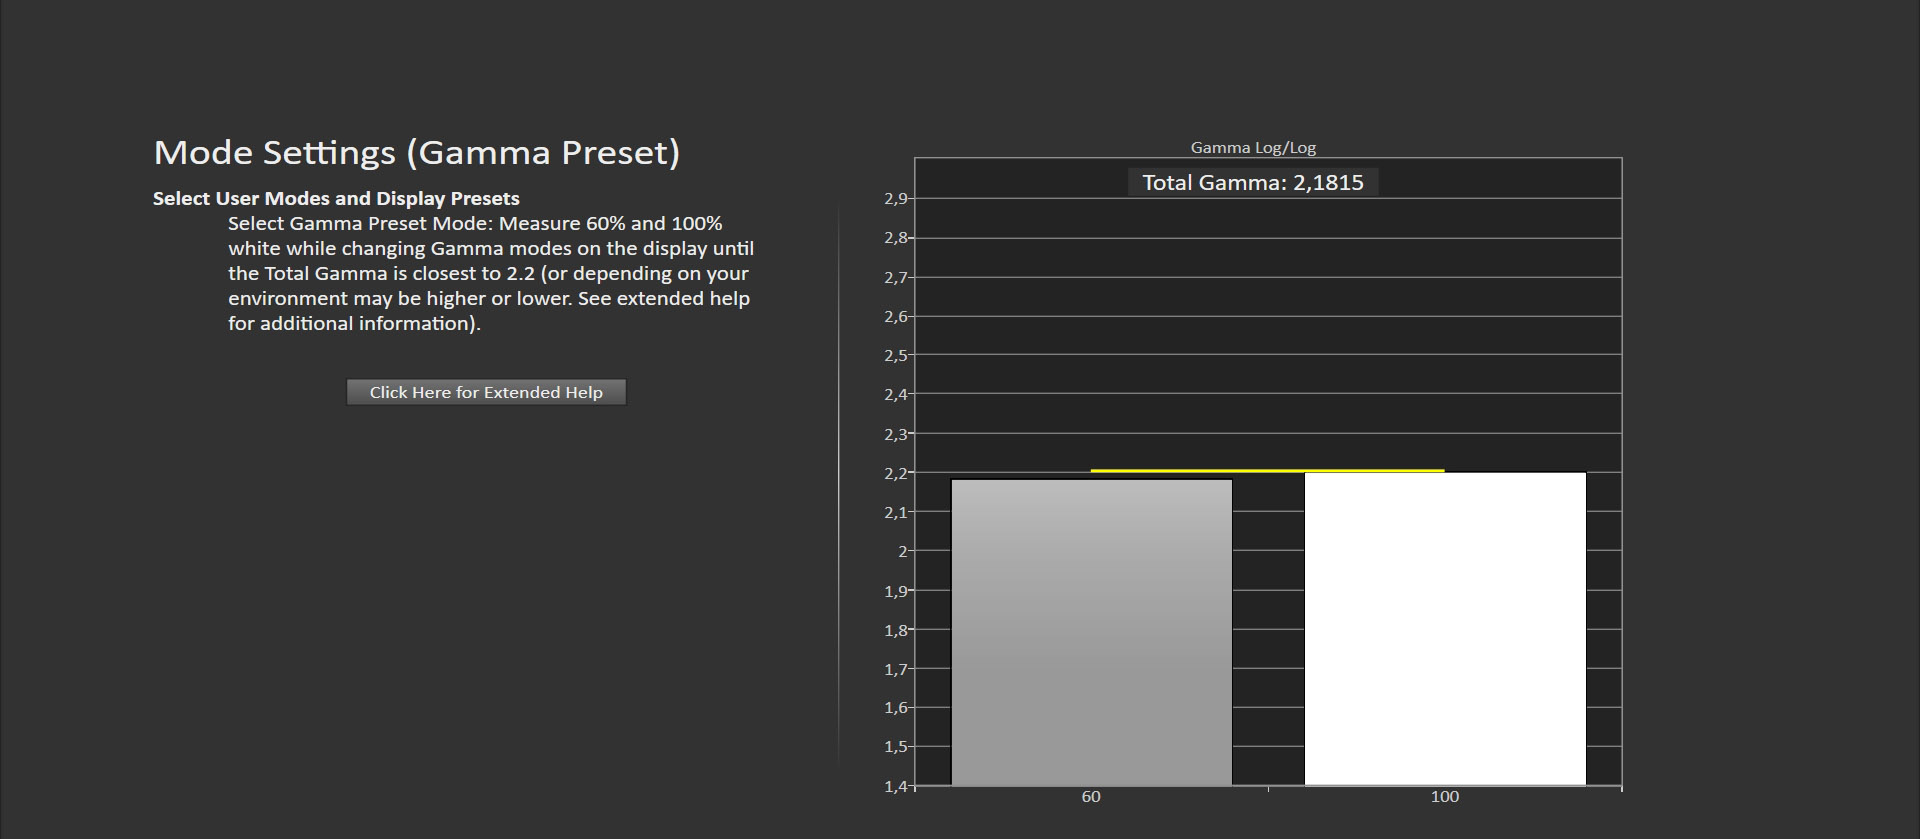Click the 1,4 value on the y-axis
Viewport: 1920px width, 839px height.
895,786
